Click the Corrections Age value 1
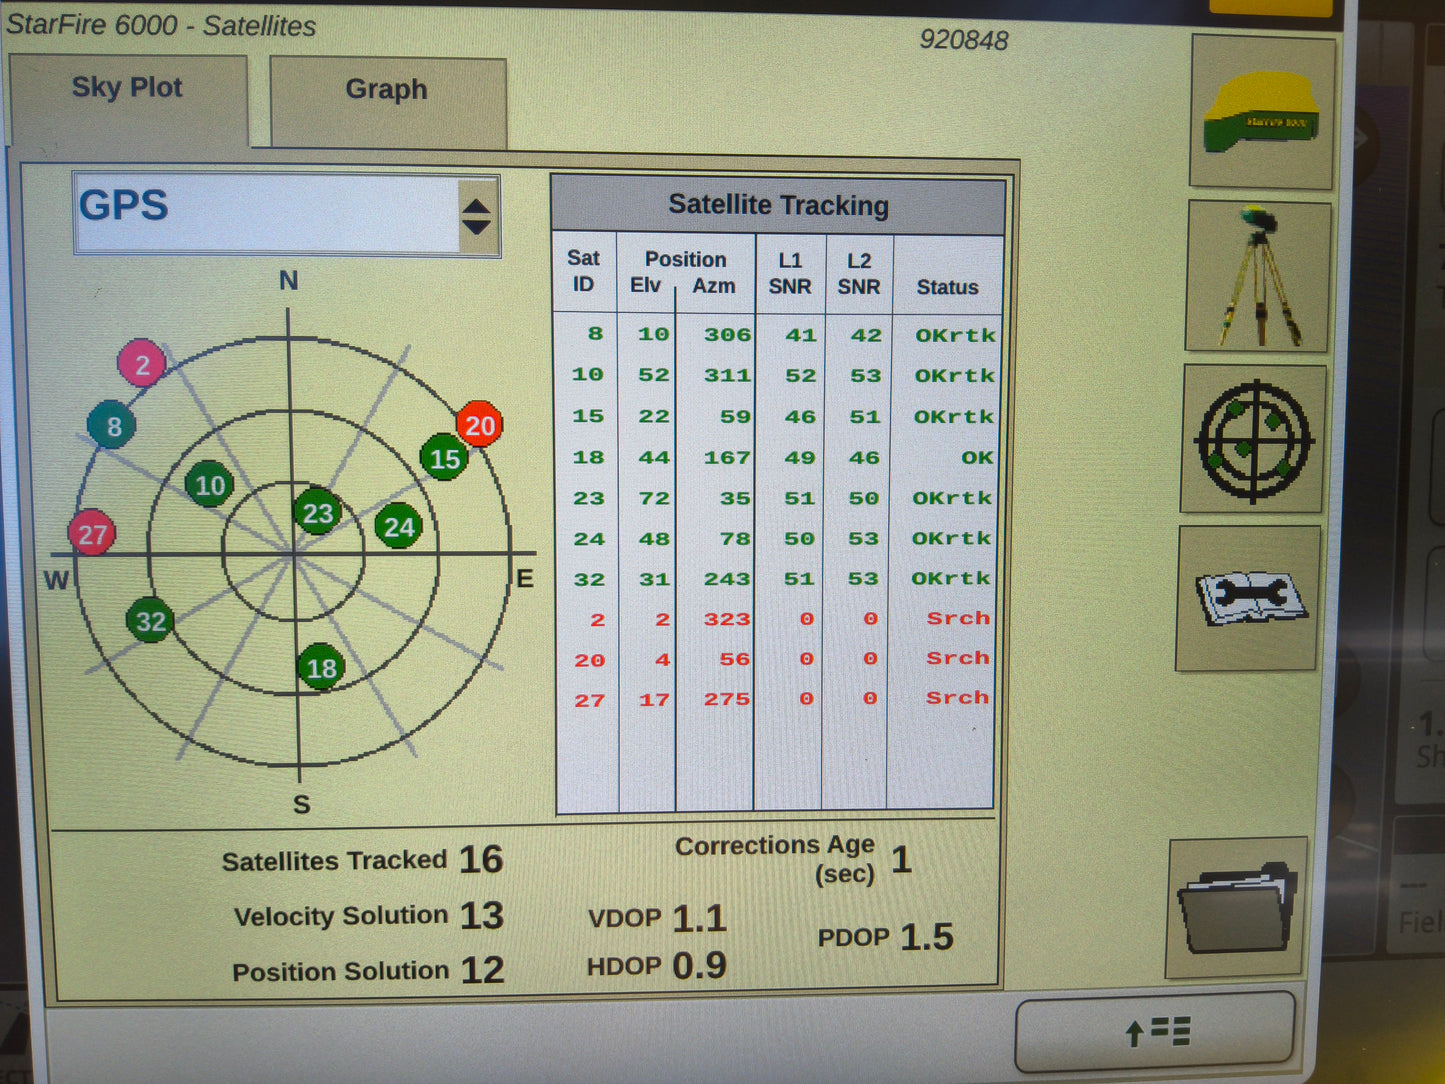 (x=901, y=860)
